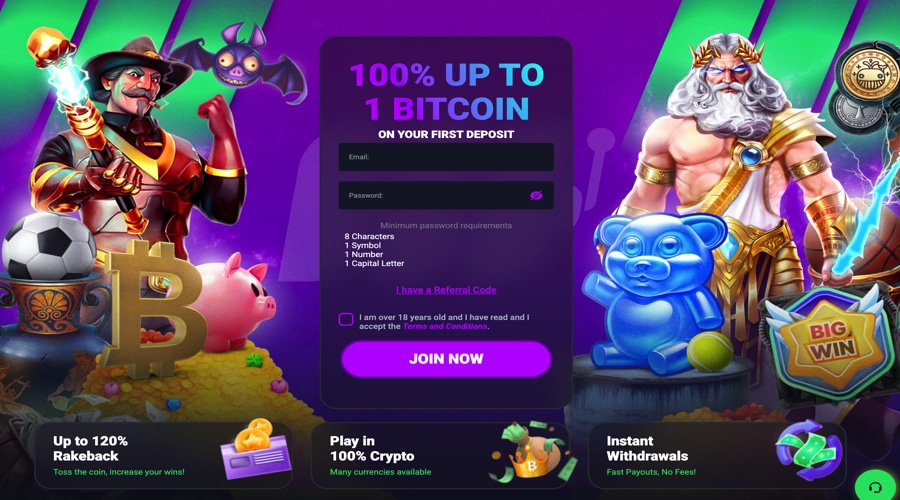Check the over 18 years old checkbox

coord(346,319)
